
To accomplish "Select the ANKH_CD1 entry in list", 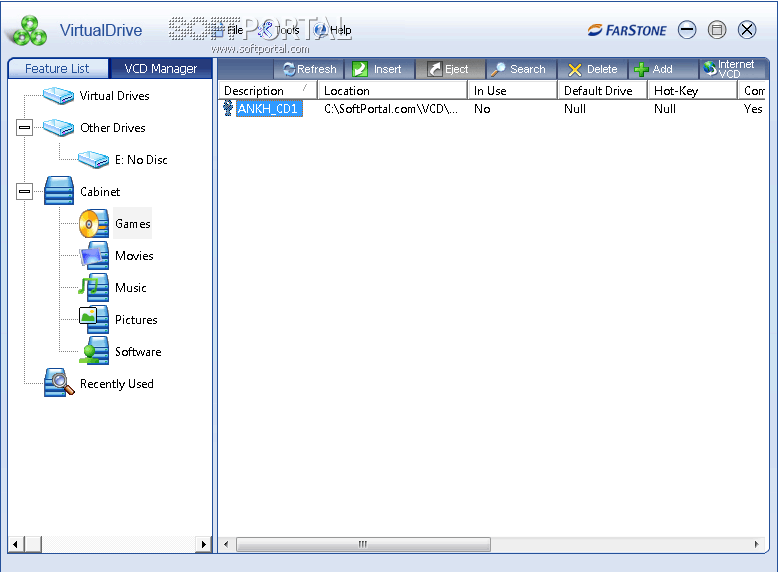I will (x=268, y=109).
